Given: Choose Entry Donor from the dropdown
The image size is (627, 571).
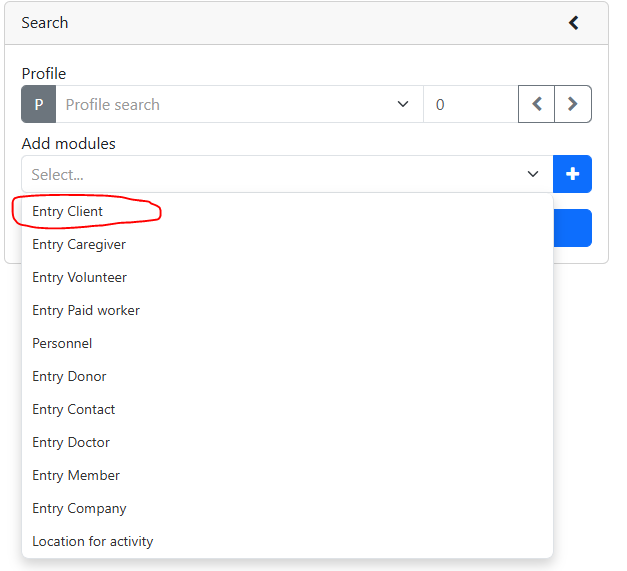Looking at the screenshot, I should [x=69, y=377].
